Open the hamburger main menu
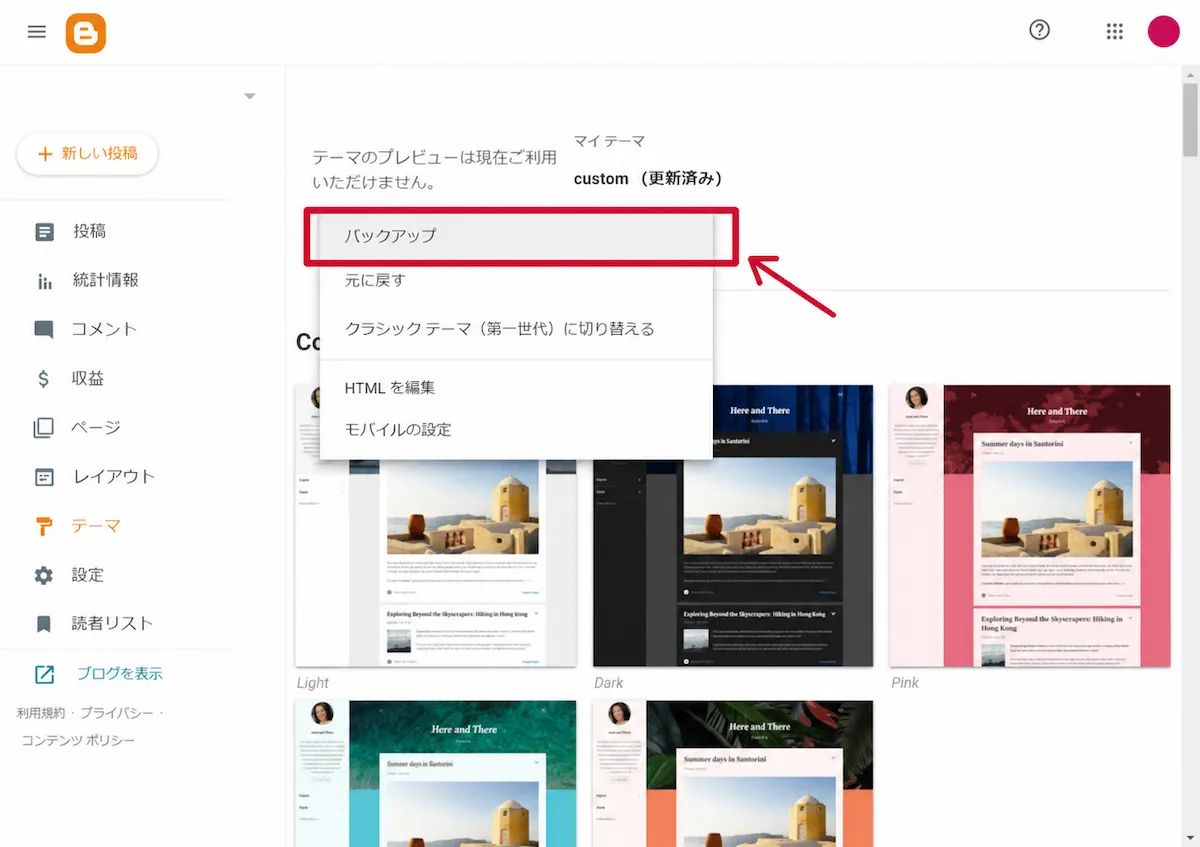Viewport: 1200px width, 847px height. 37,32
